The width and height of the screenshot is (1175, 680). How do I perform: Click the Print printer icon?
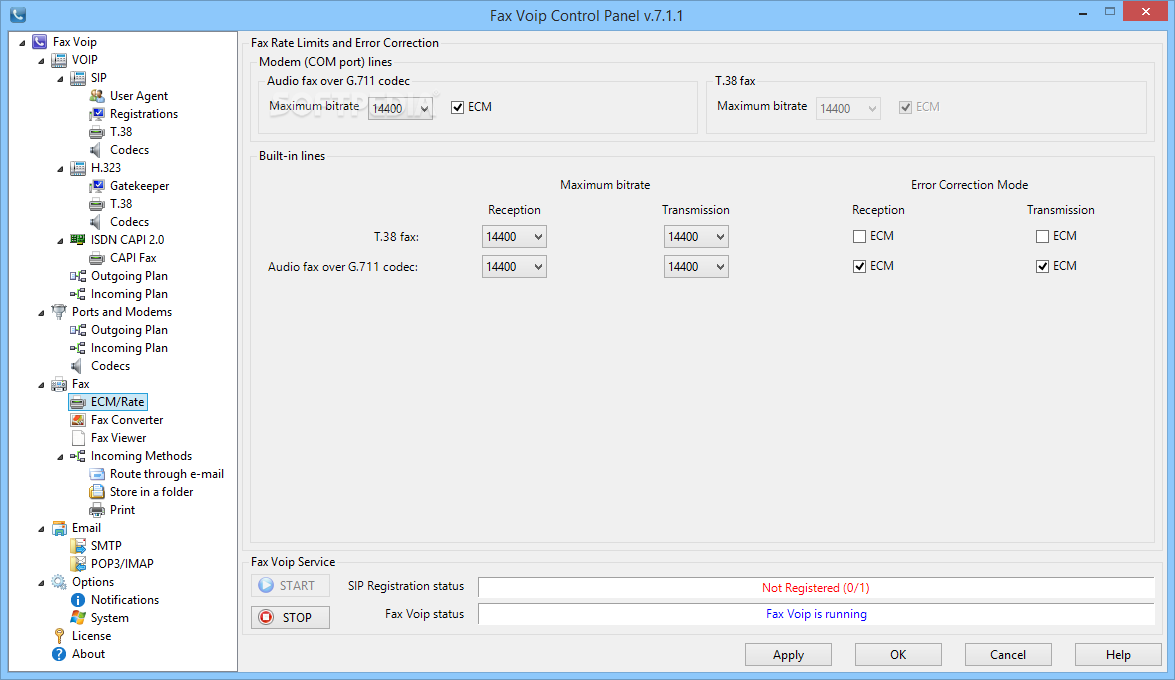click(97, 510)
